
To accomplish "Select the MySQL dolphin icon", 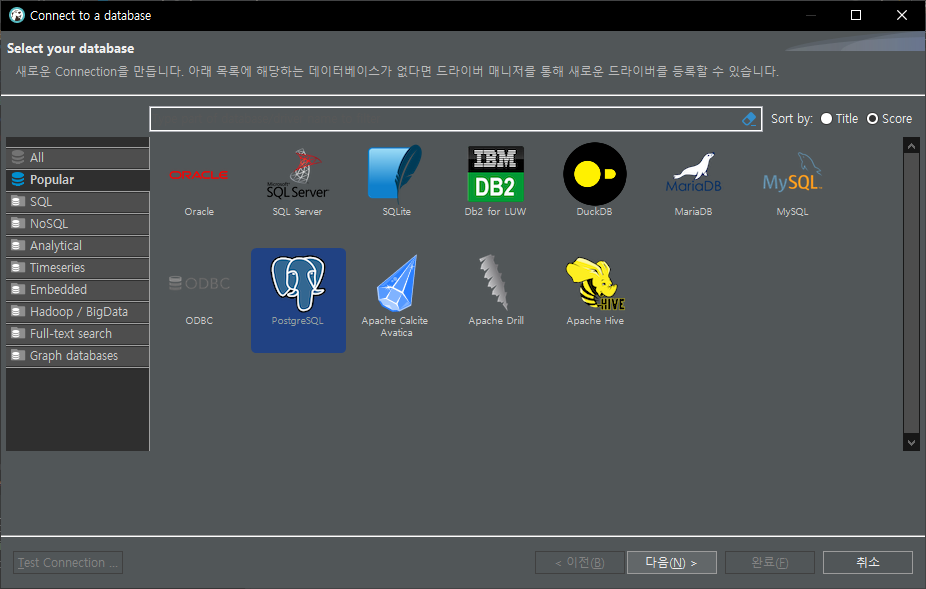I will click(x=792, y=173).
